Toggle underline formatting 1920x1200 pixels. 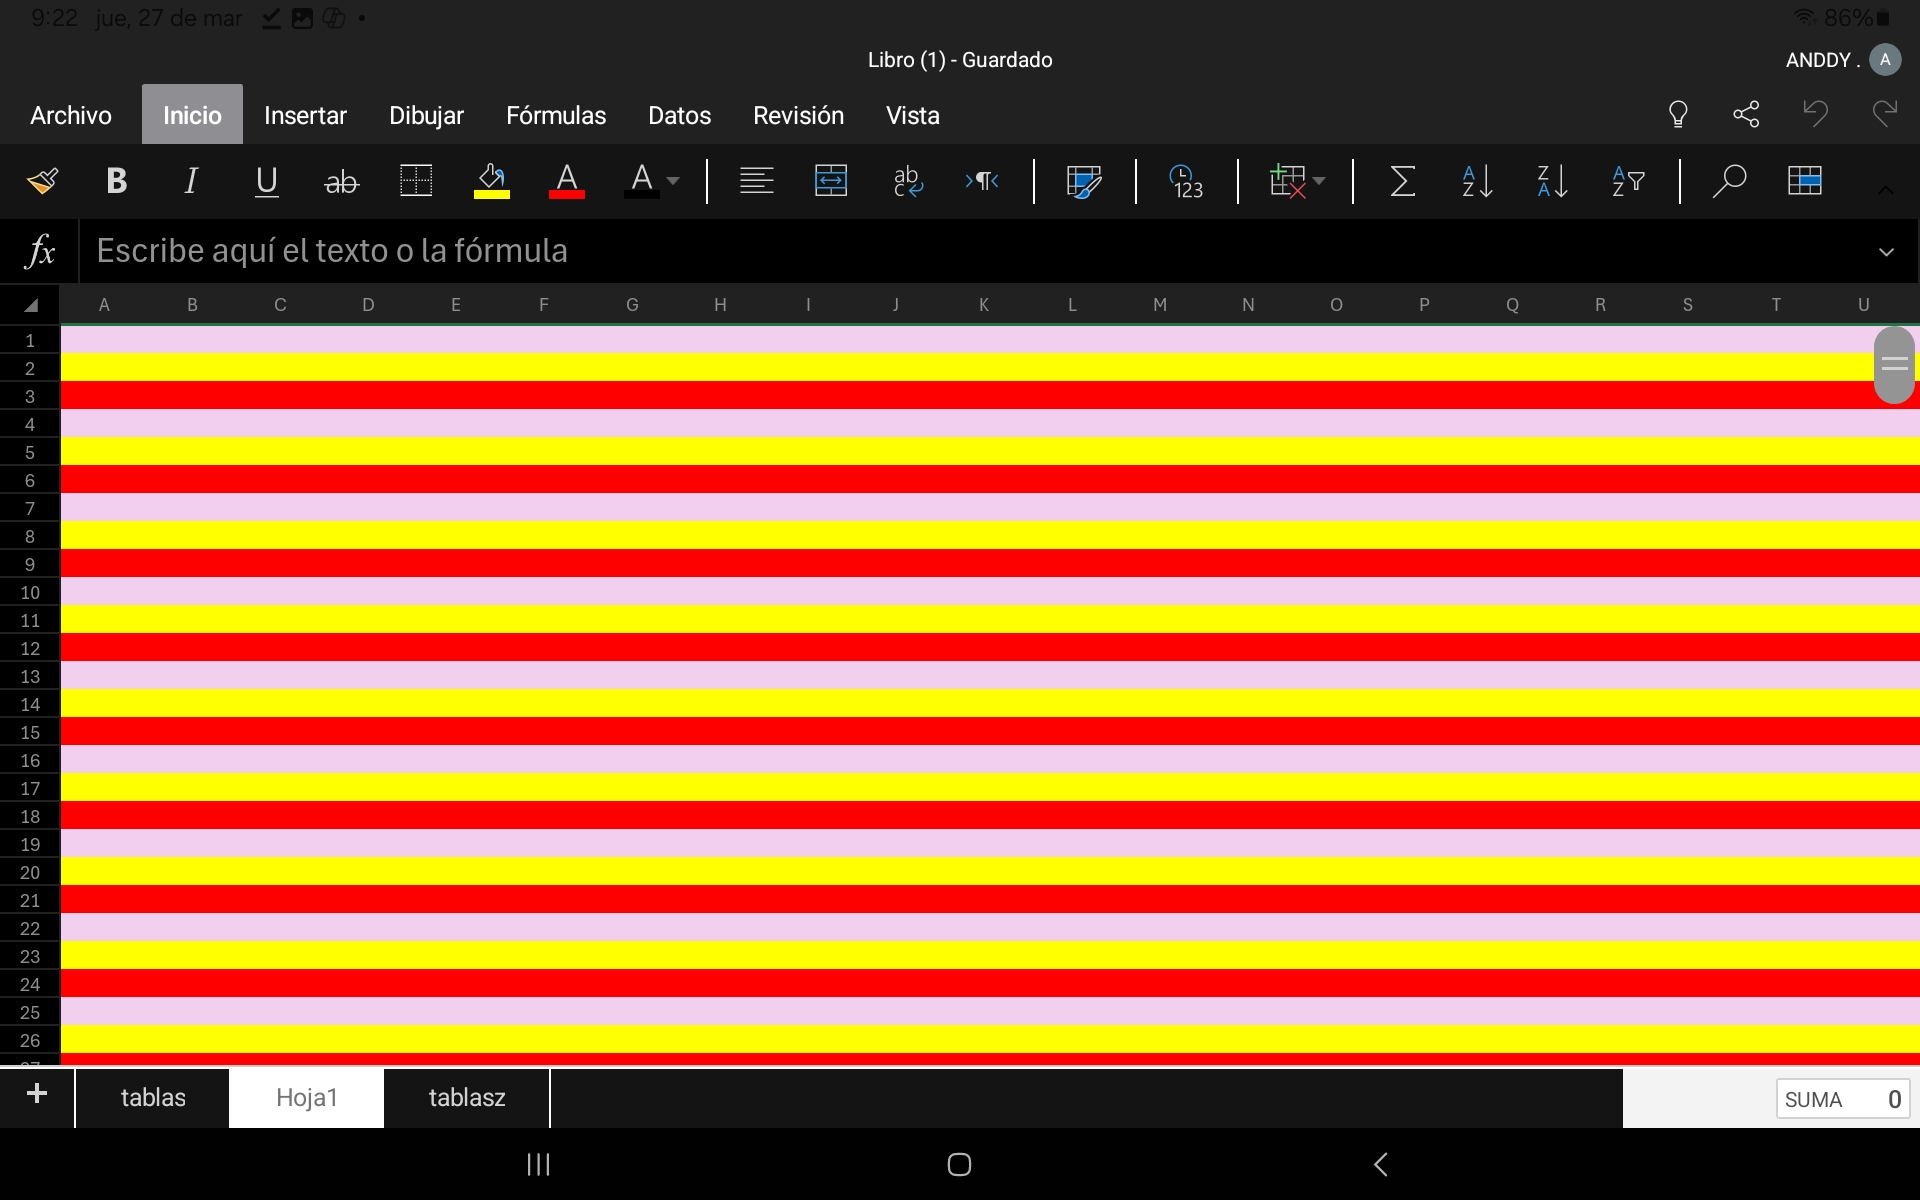266,181
